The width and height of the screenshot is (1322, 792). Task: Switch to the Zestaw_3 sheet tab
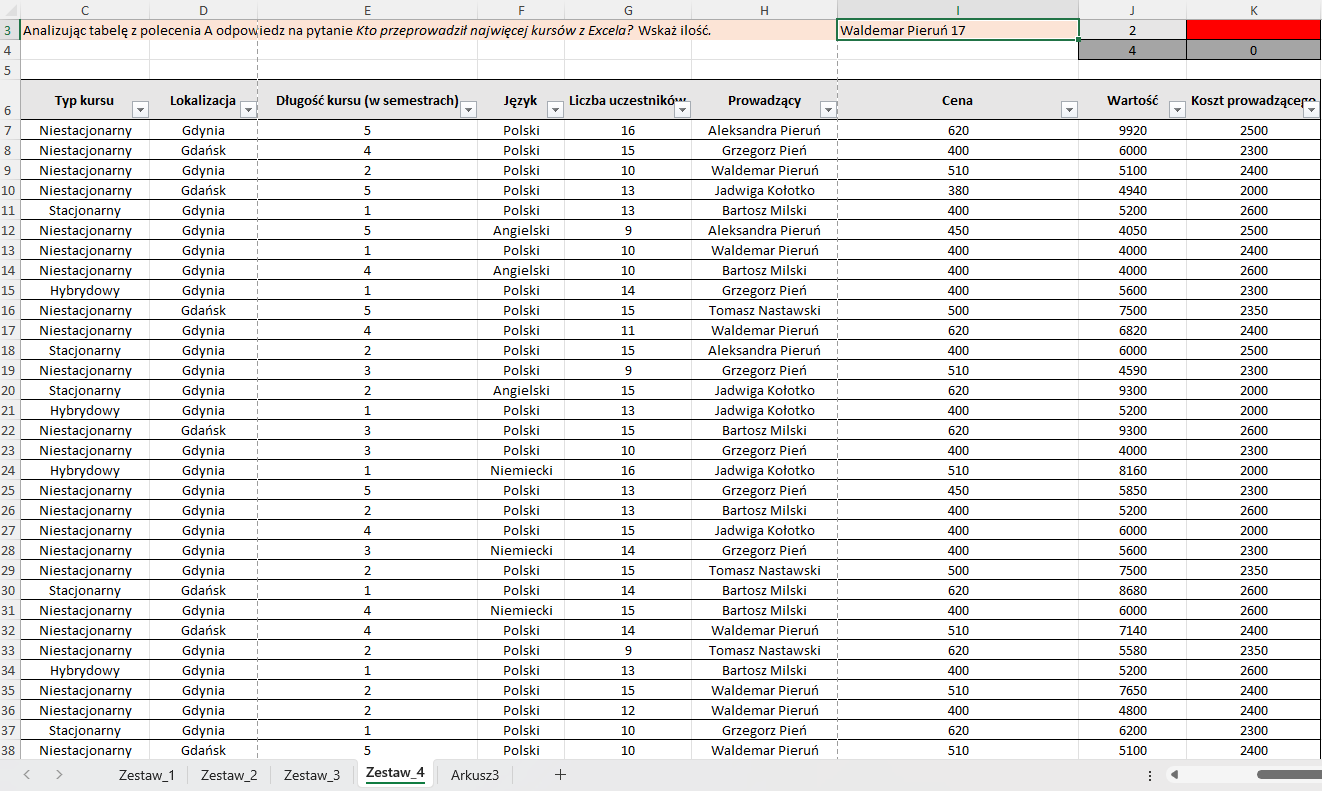tap(312, 775)
